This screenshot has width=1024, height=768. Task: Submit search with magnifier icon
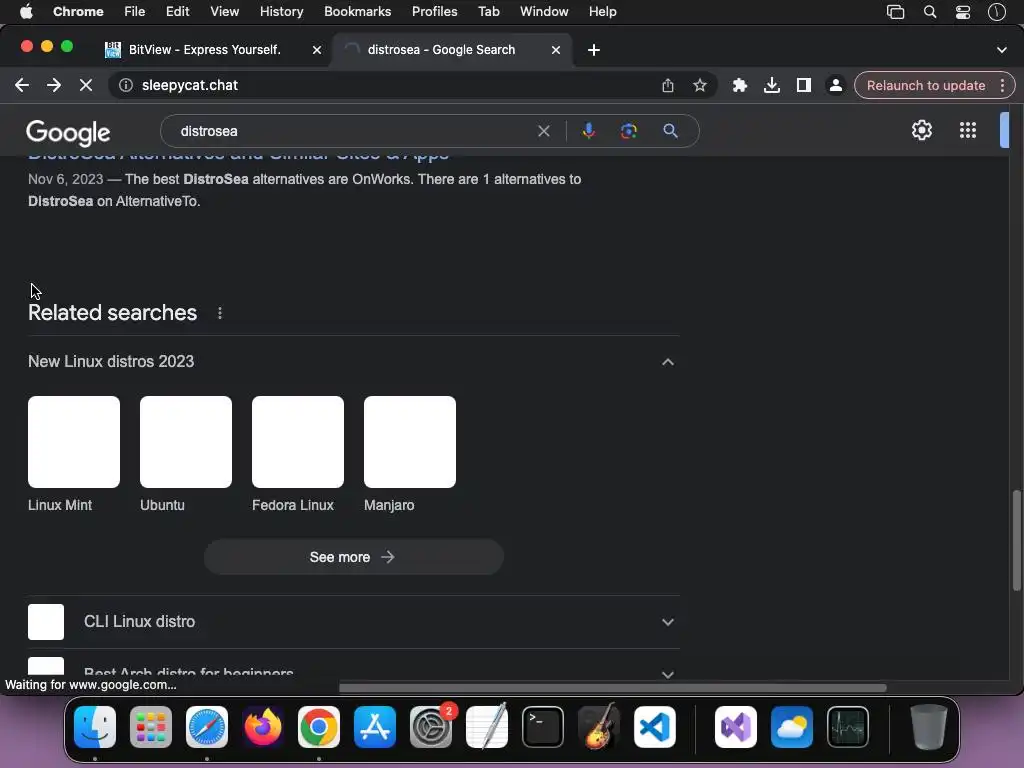tap(671, 131)
